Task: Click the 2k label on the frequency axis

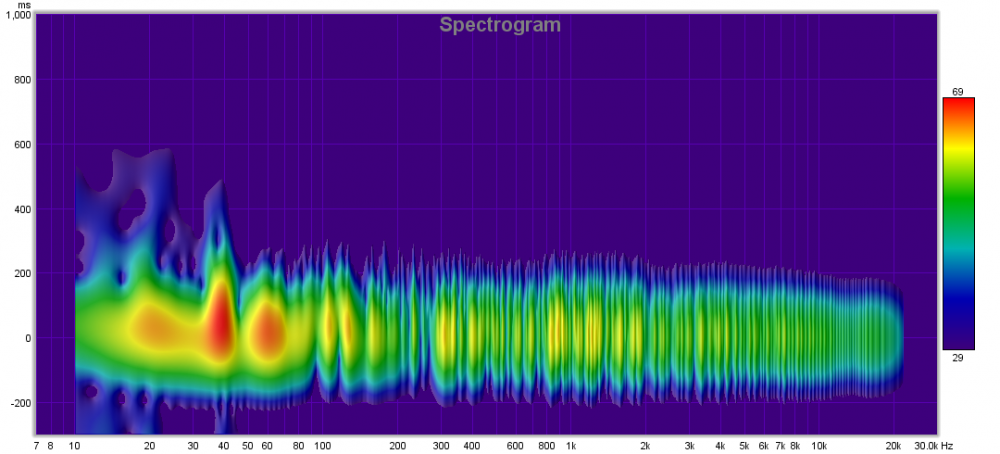Action: point(645,446)
